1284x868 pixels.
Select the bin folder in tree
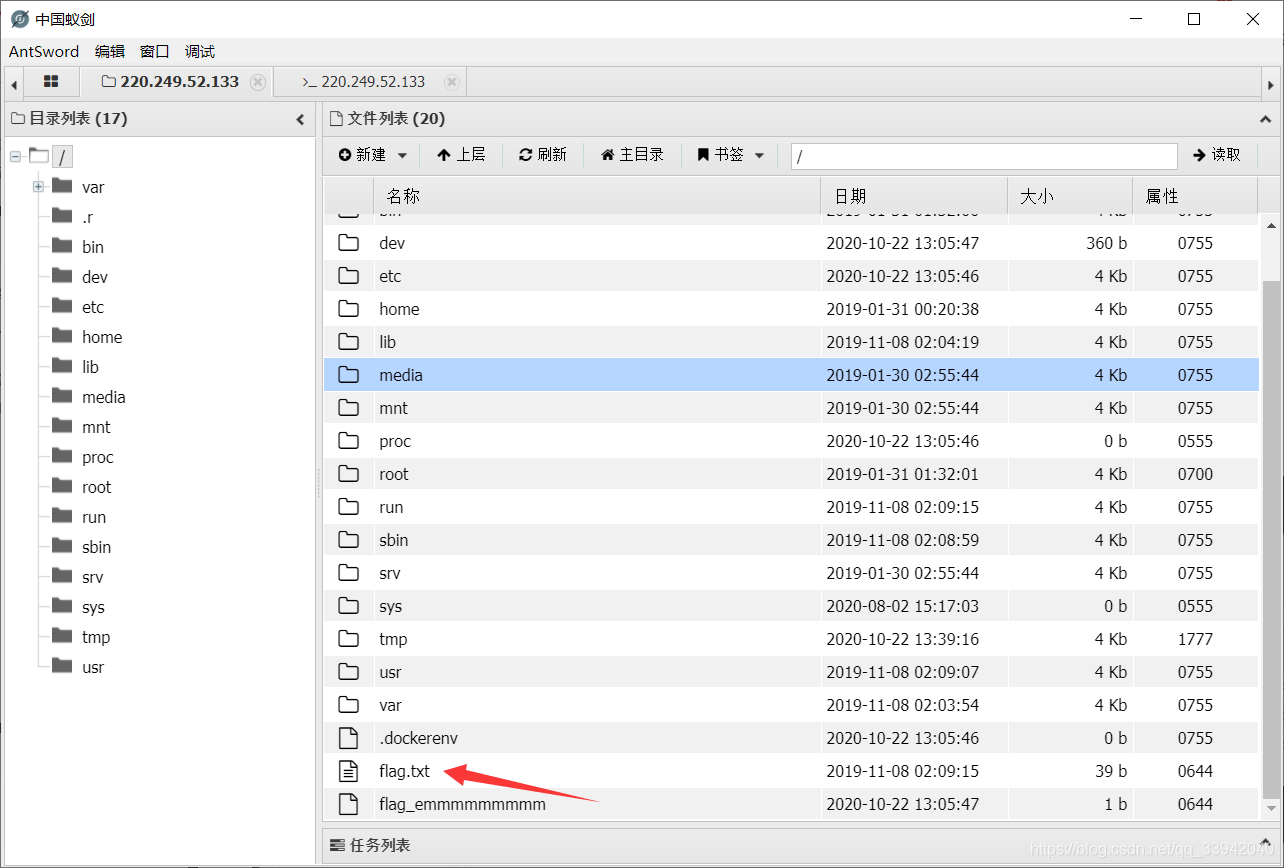93,247
